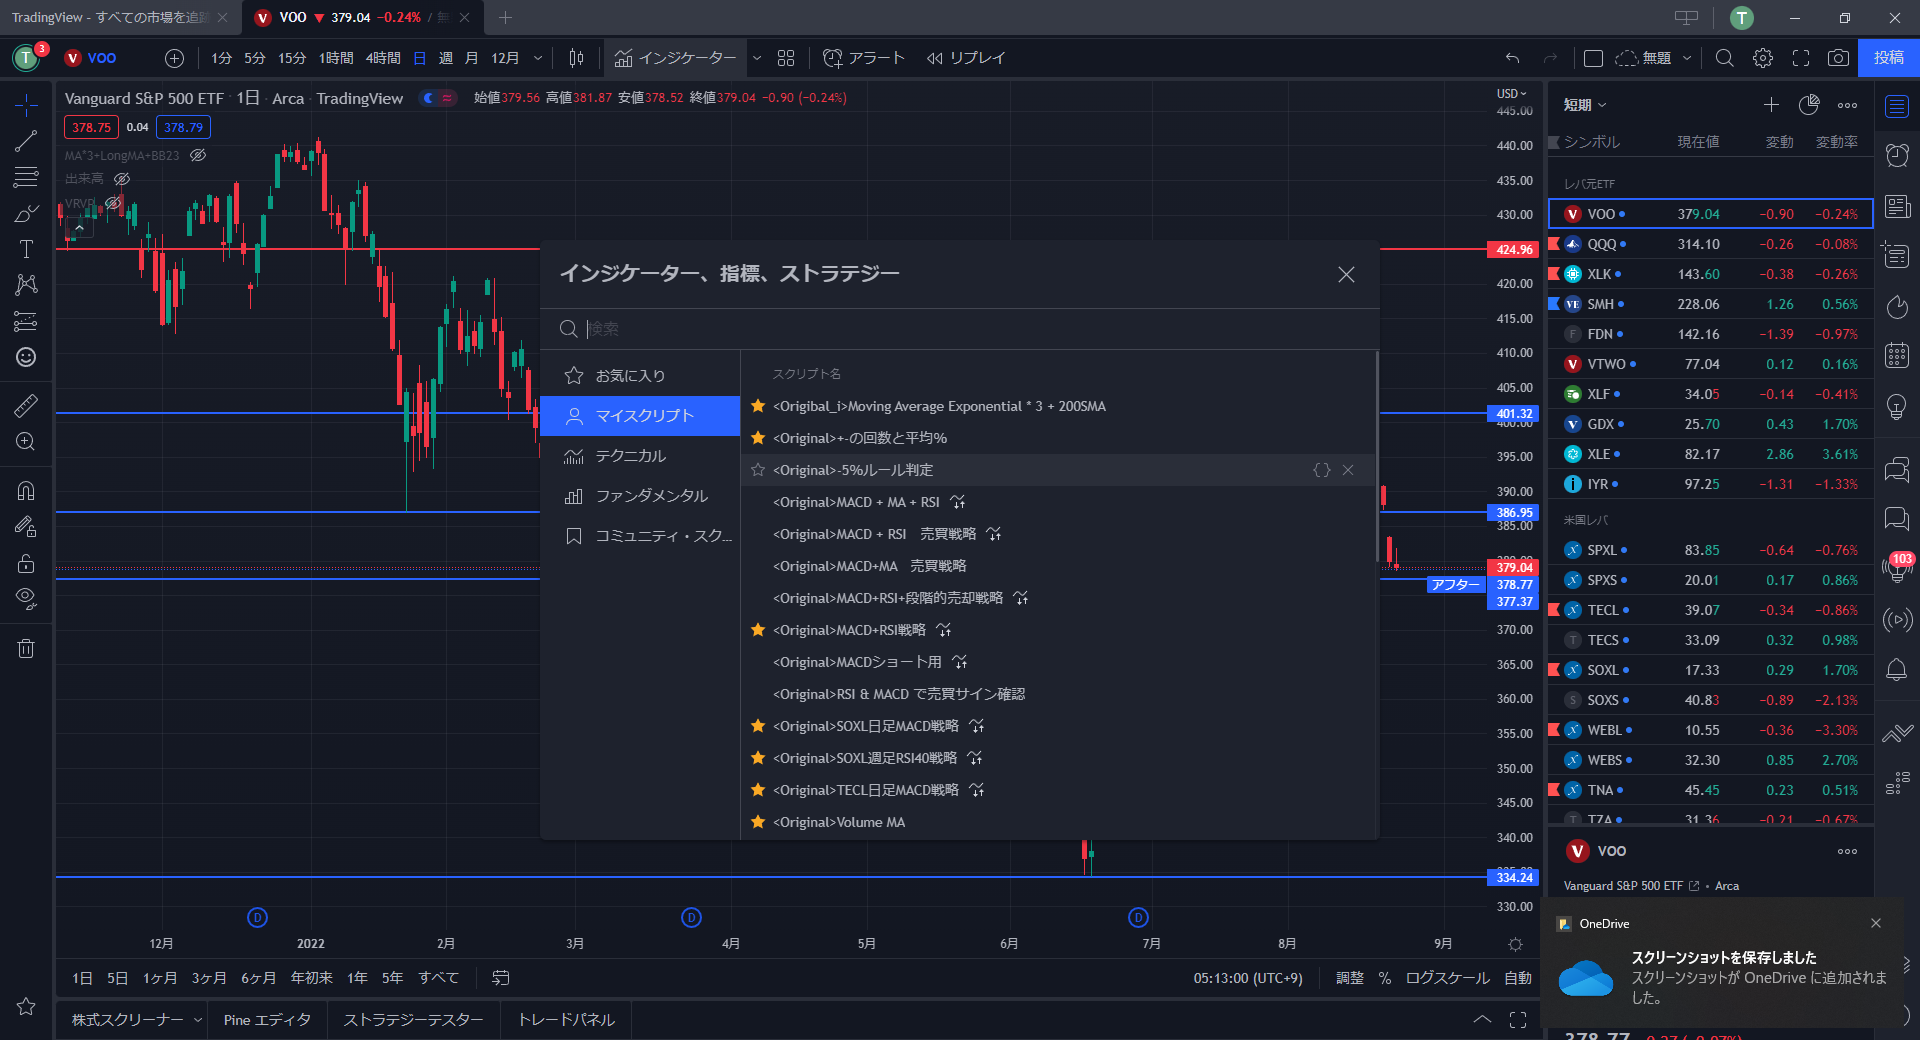
Task: Open the emoji icons tool
Action: [26, 357]
